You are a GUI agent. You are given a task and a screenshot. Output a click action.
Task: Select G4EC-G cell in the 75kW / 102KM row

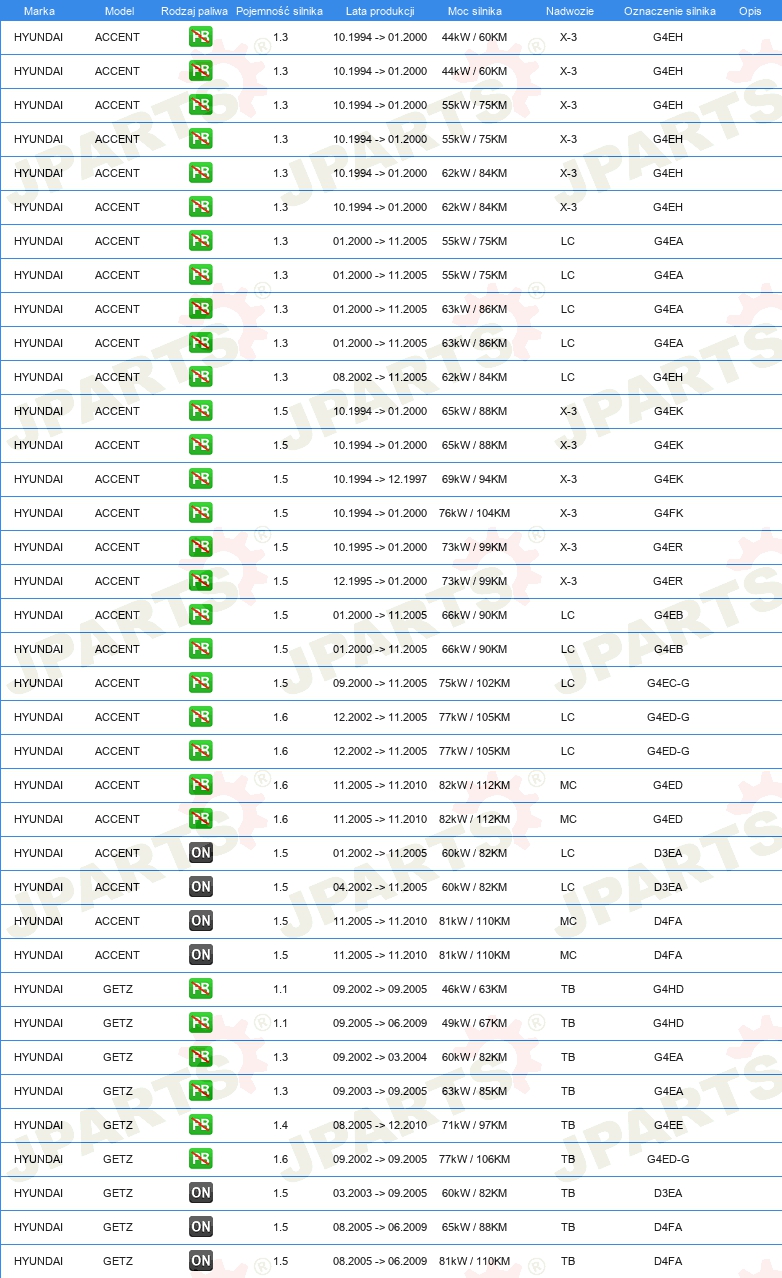point(668,683)
